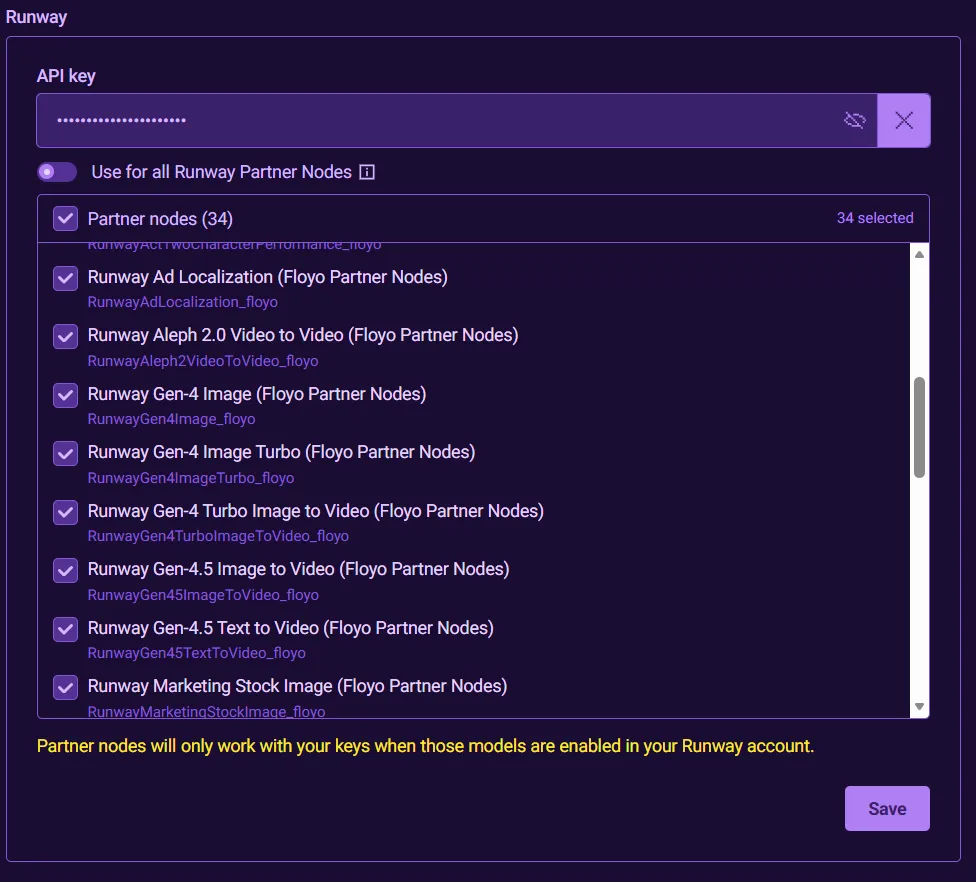The image size is (976, 882).
Task: Uncheck Runway Gen-4 Image Turbo node
Action: tap(65, 454)
